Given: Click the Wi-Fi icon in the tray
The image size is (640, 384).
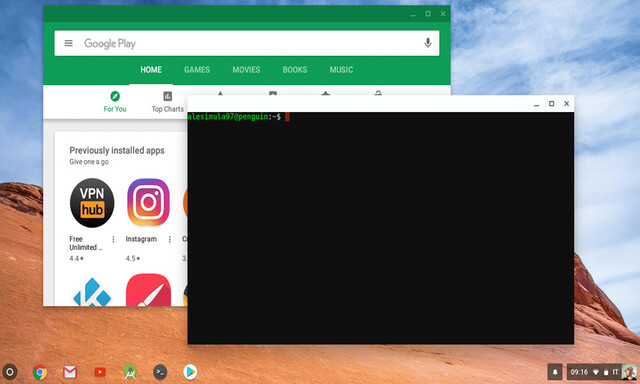Looking at the screenshot, I should click(596, 372).
